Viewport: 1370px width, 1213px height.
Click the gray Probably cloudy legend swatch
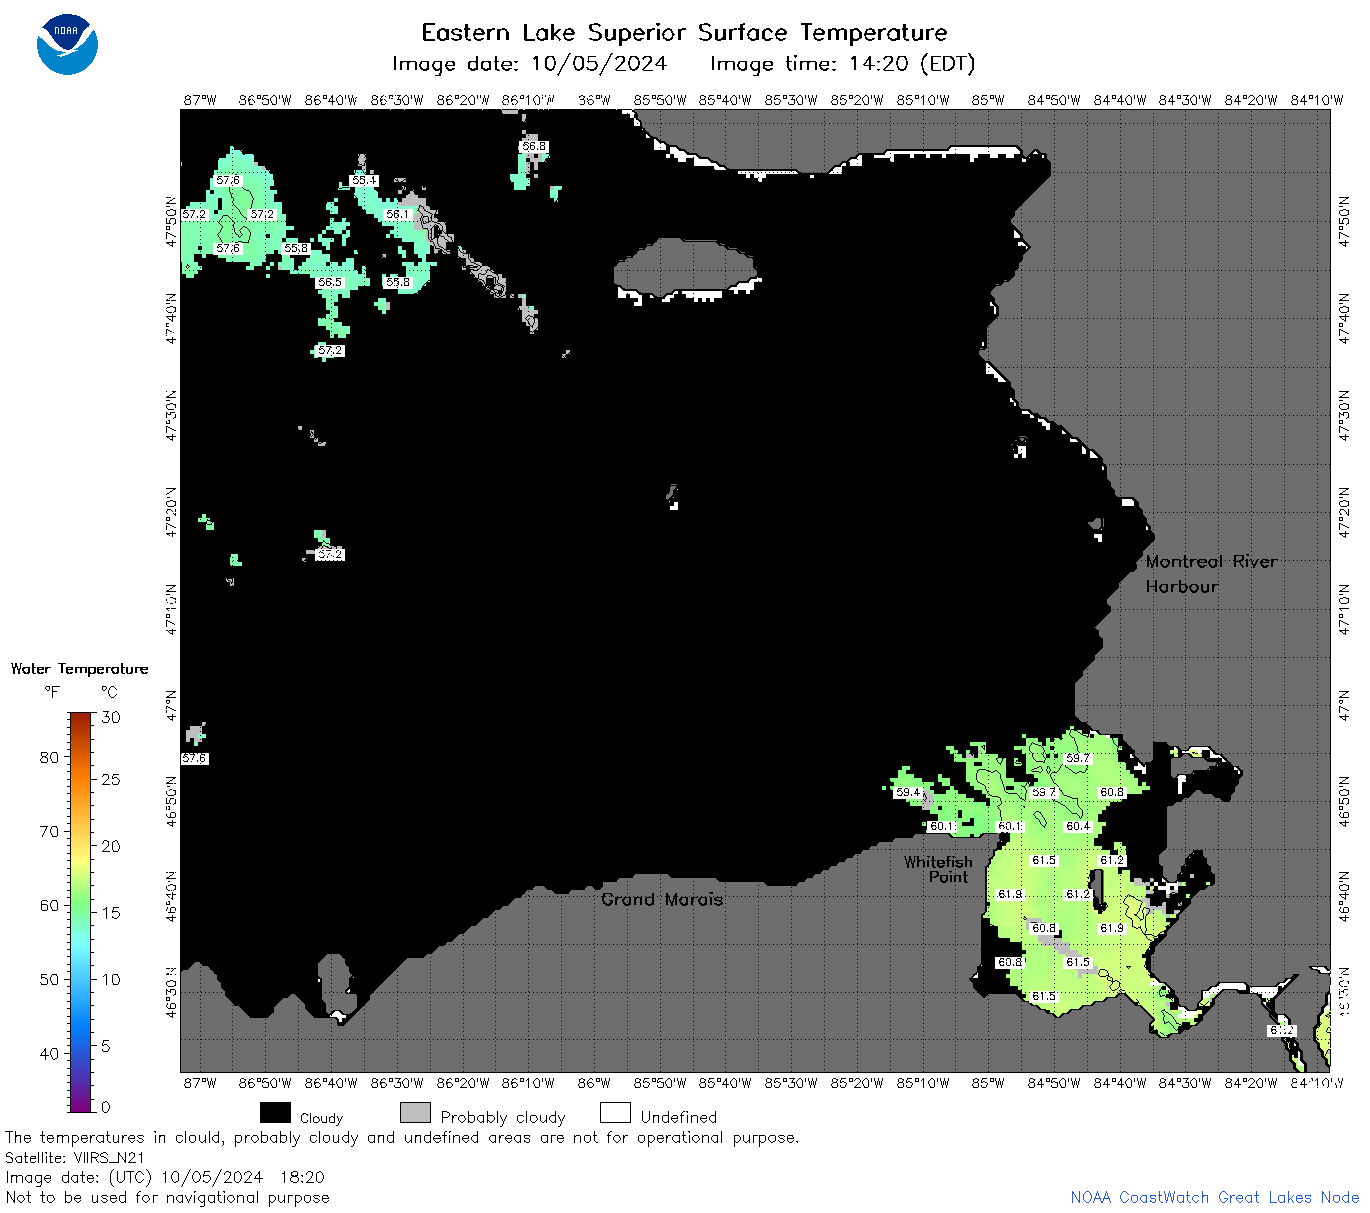415,1113
